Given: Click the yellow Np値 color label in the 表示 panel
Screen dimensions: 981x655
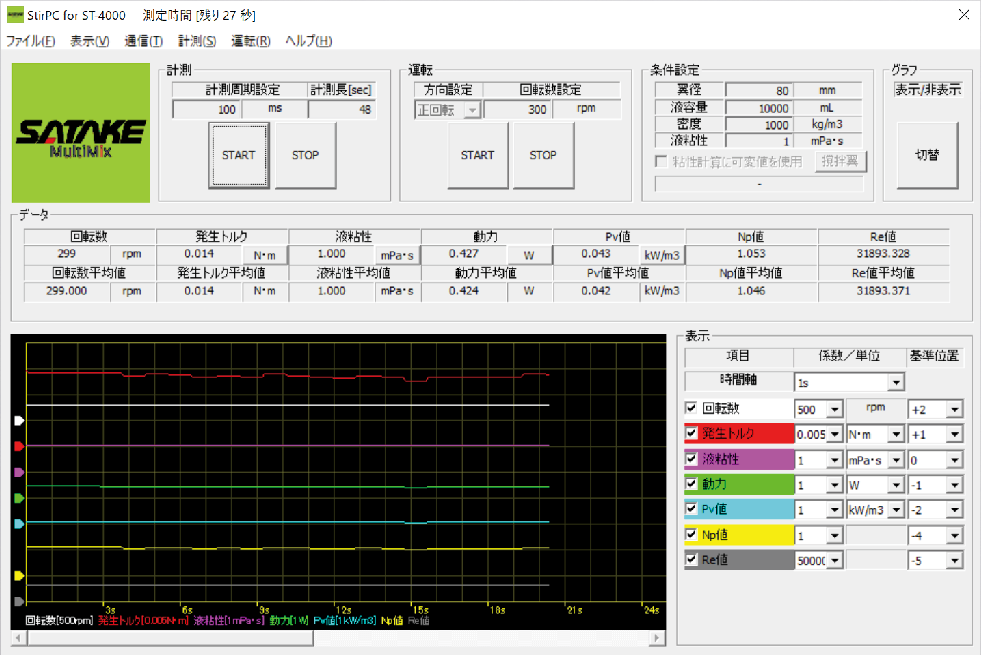Looking at the screenshot, I should [740, 534].
